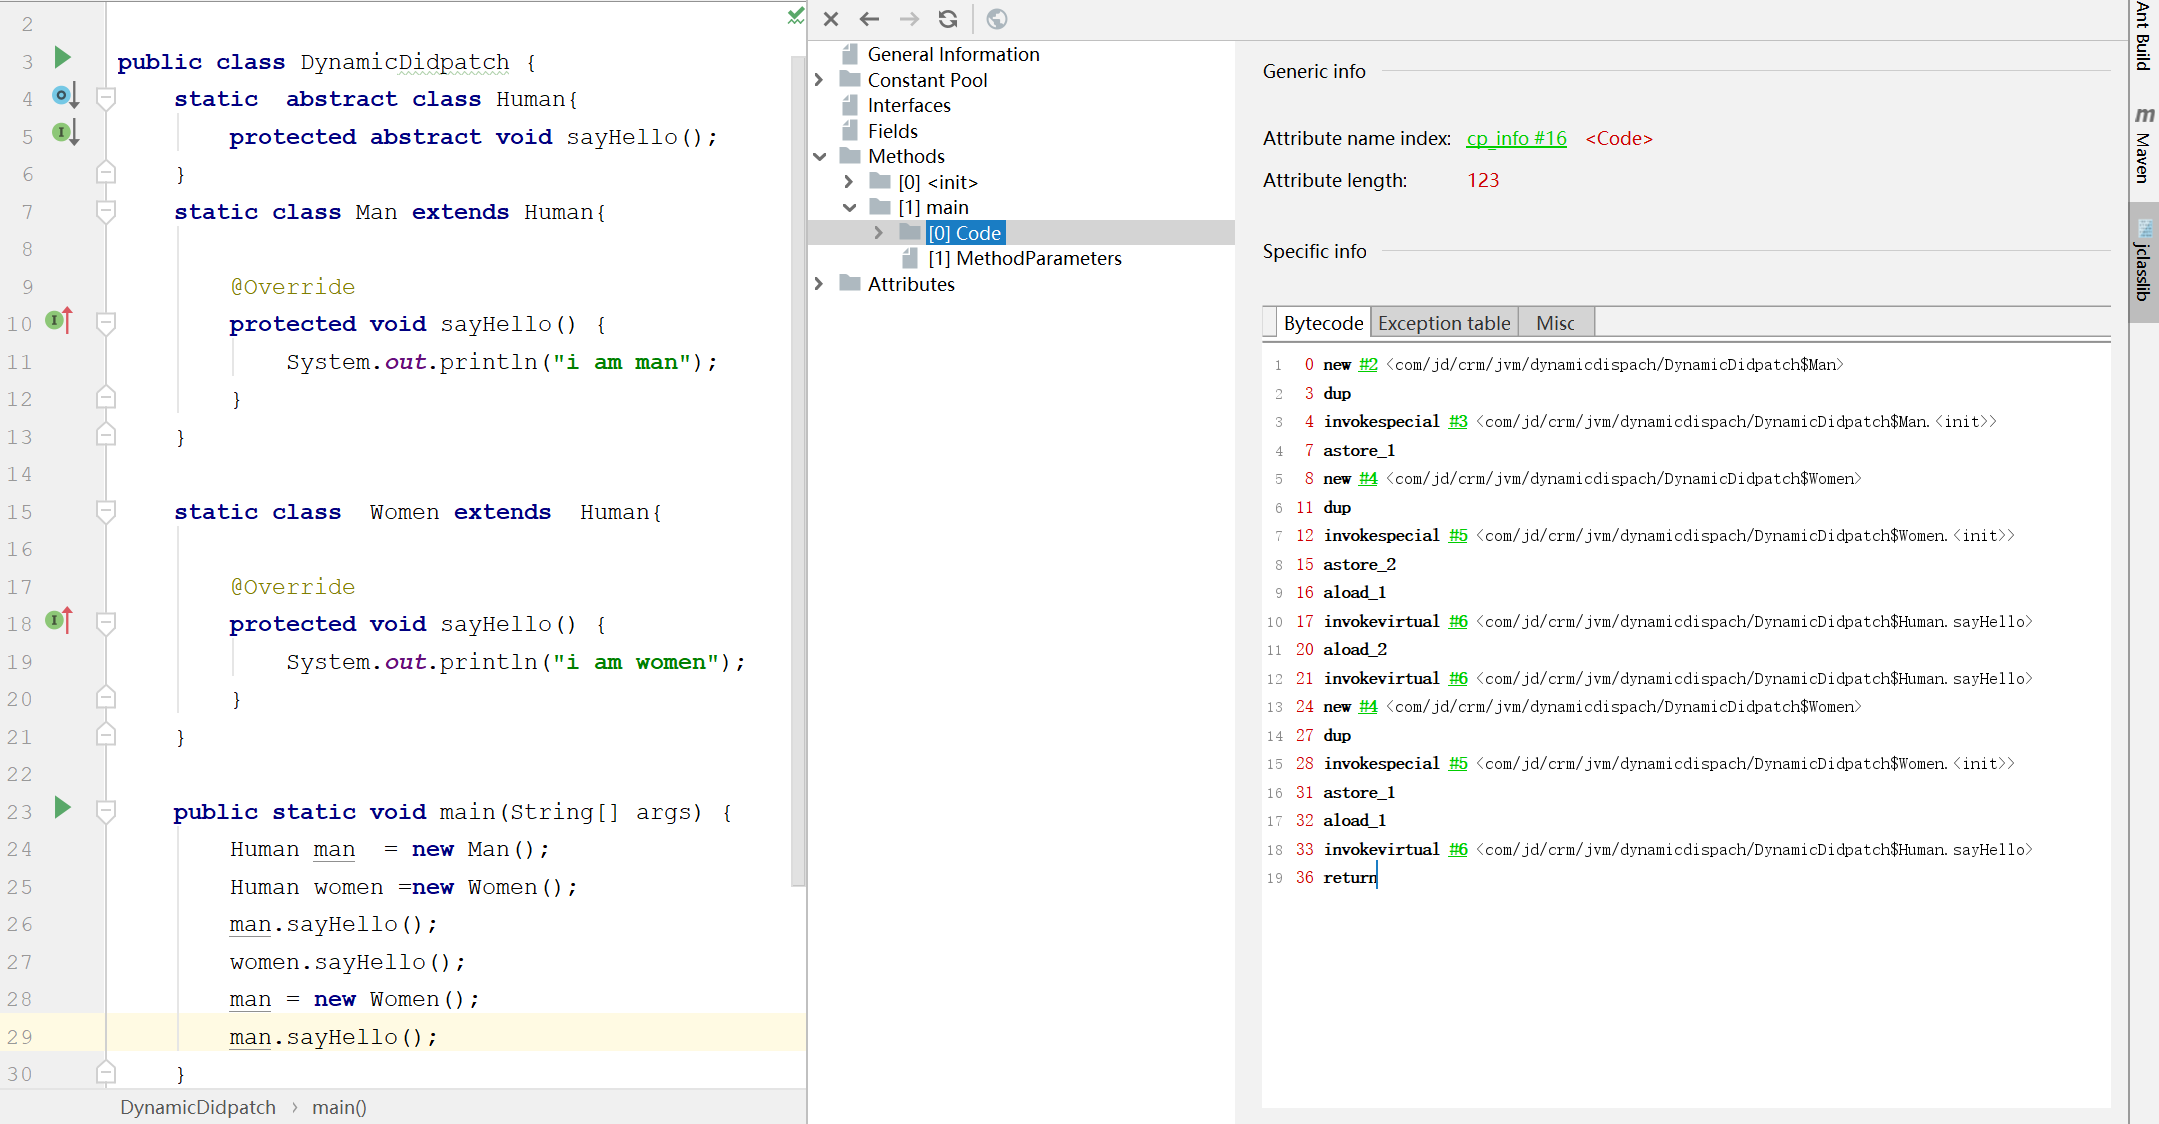The width and height of the screenshot is (2159, 1124).
Task: Follow the cp_info #16 link
Action: tap(1516, 138)
